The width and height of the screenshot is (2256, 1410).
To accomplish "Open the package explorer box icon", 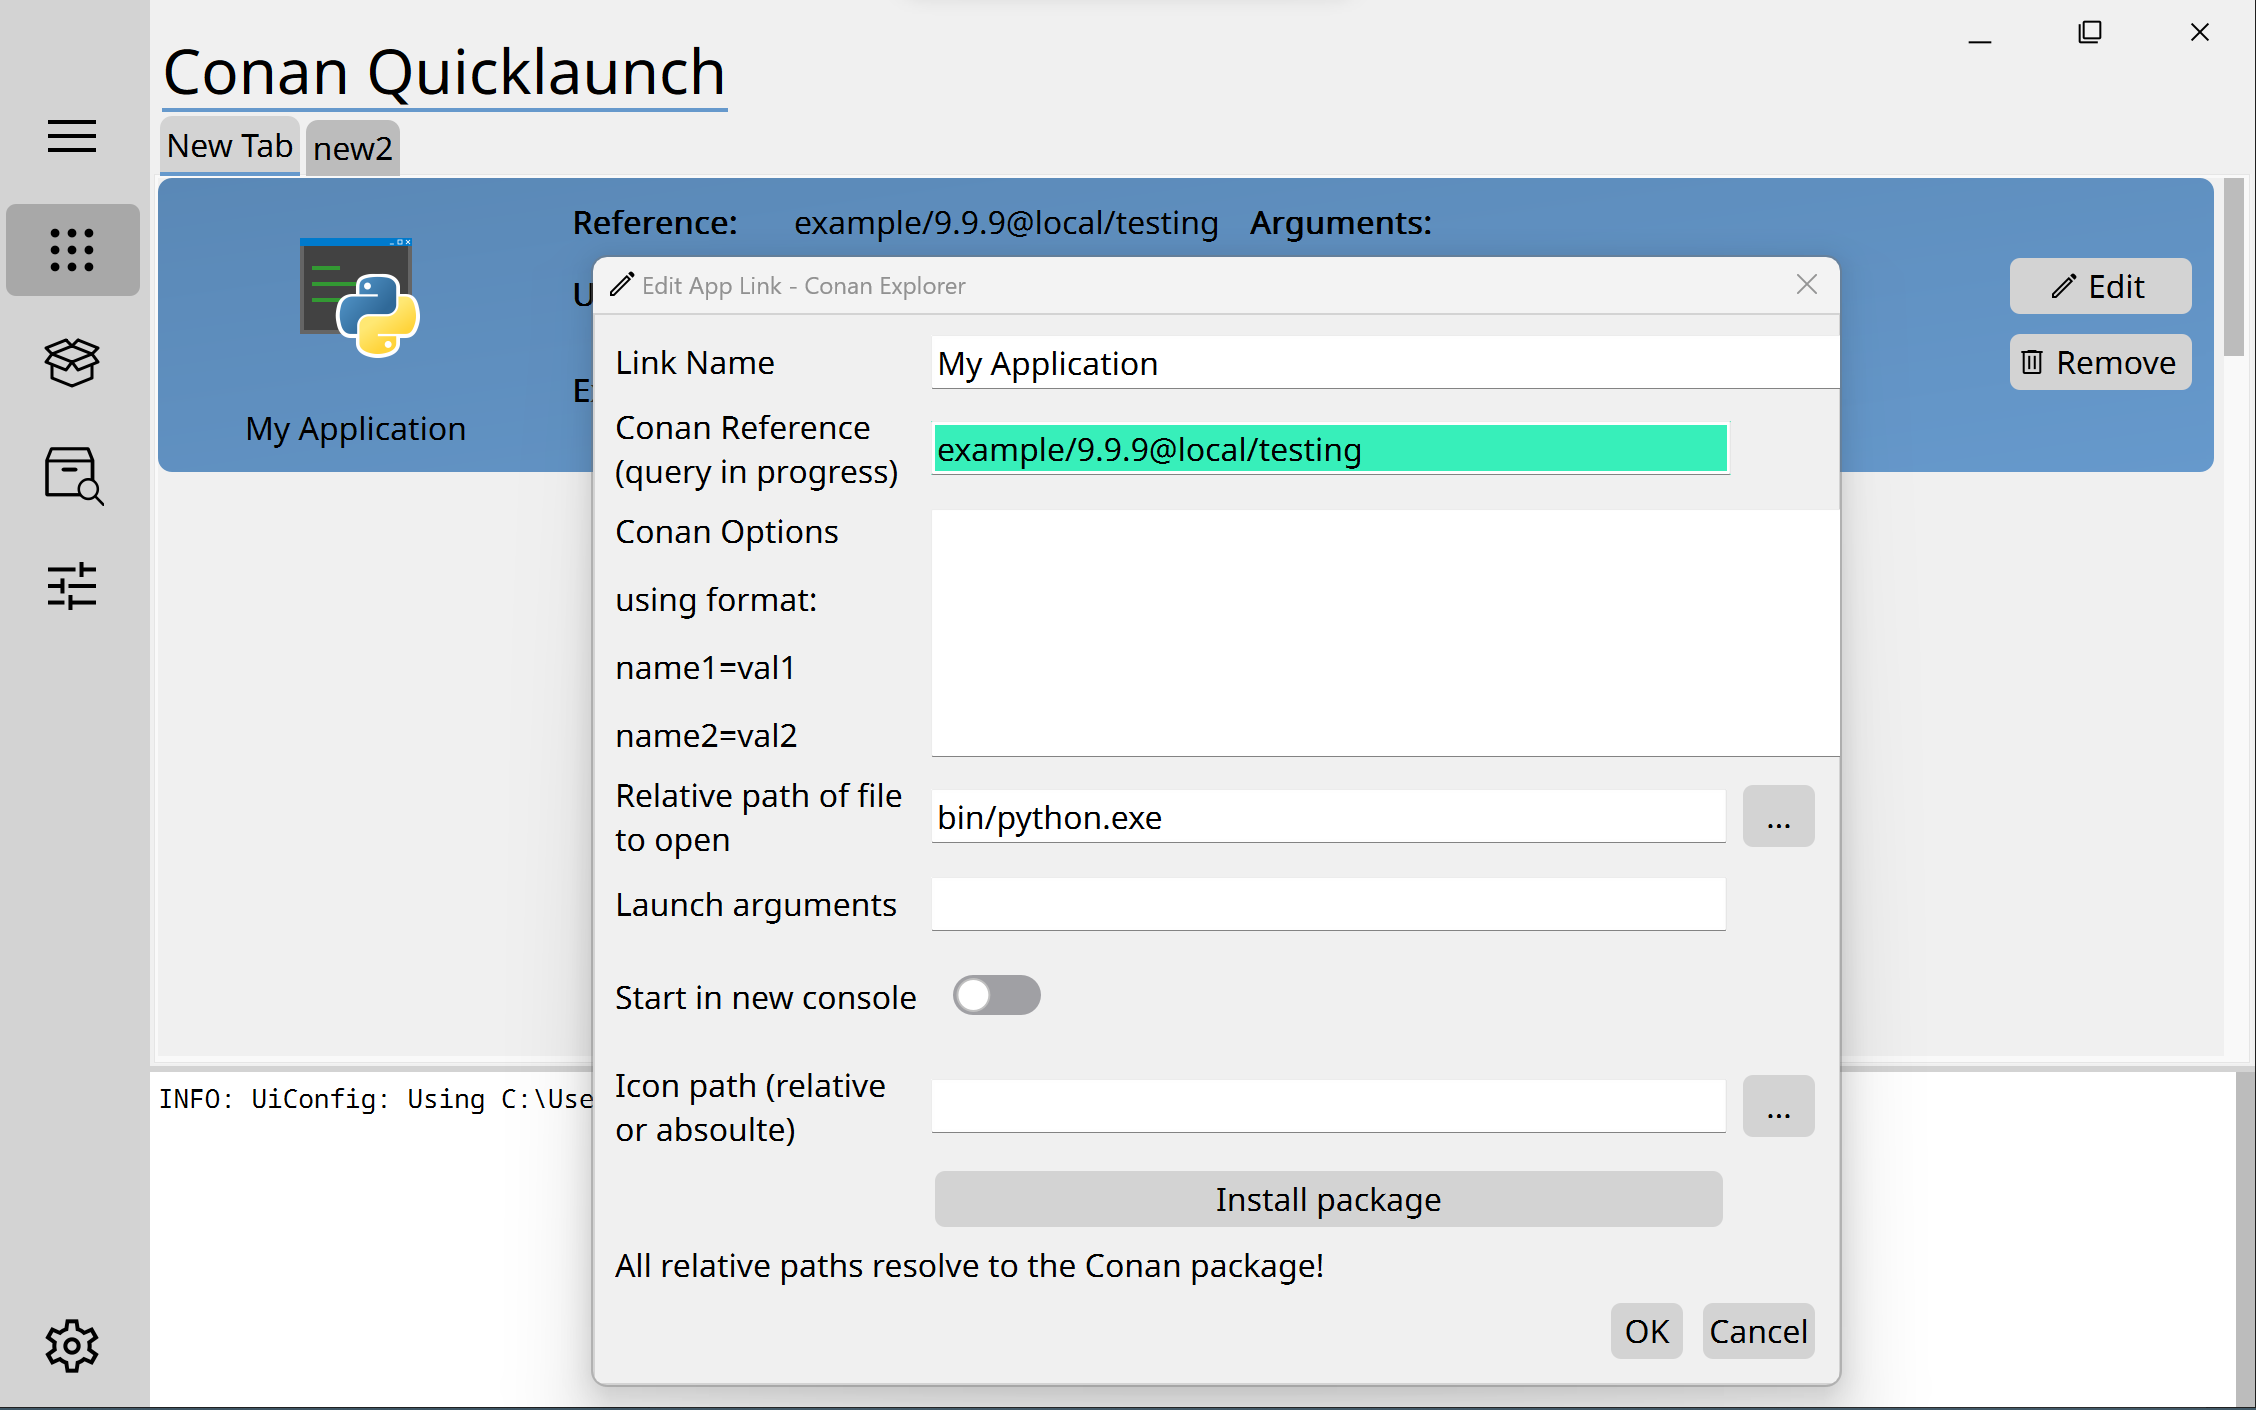I will point(71,362).
